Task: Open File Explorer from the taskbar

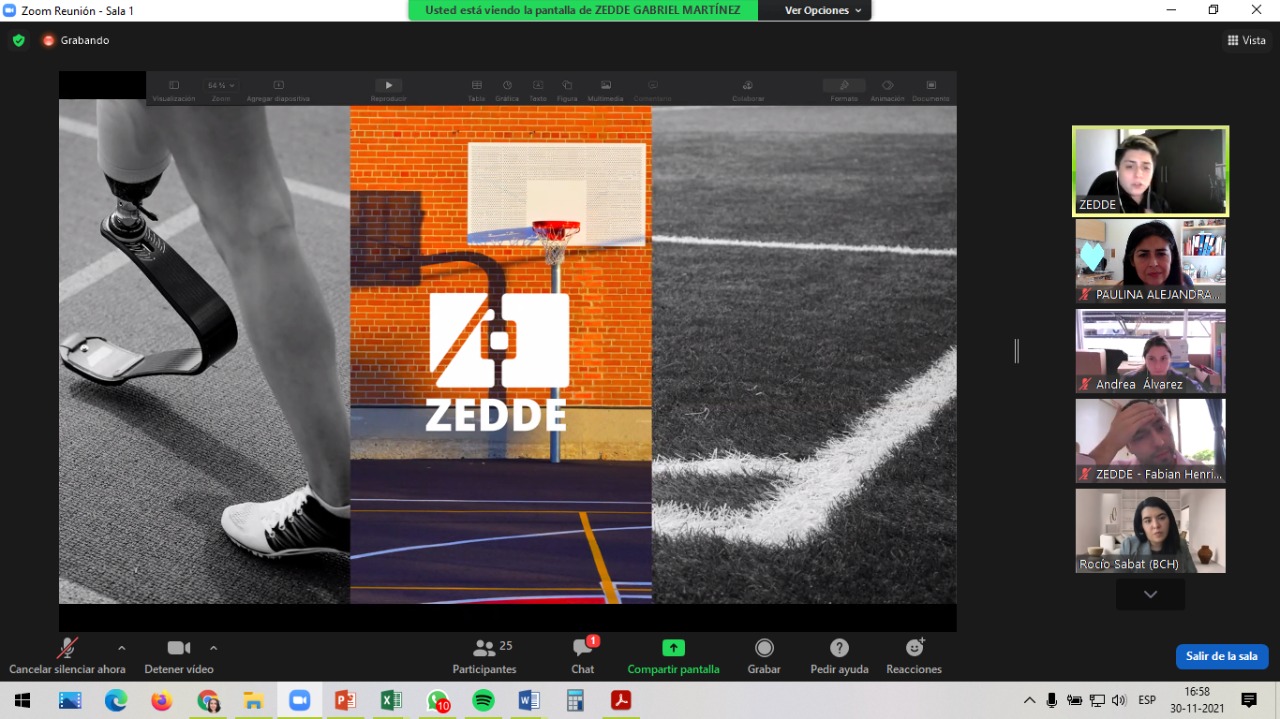Action: [x=254, y=700]
